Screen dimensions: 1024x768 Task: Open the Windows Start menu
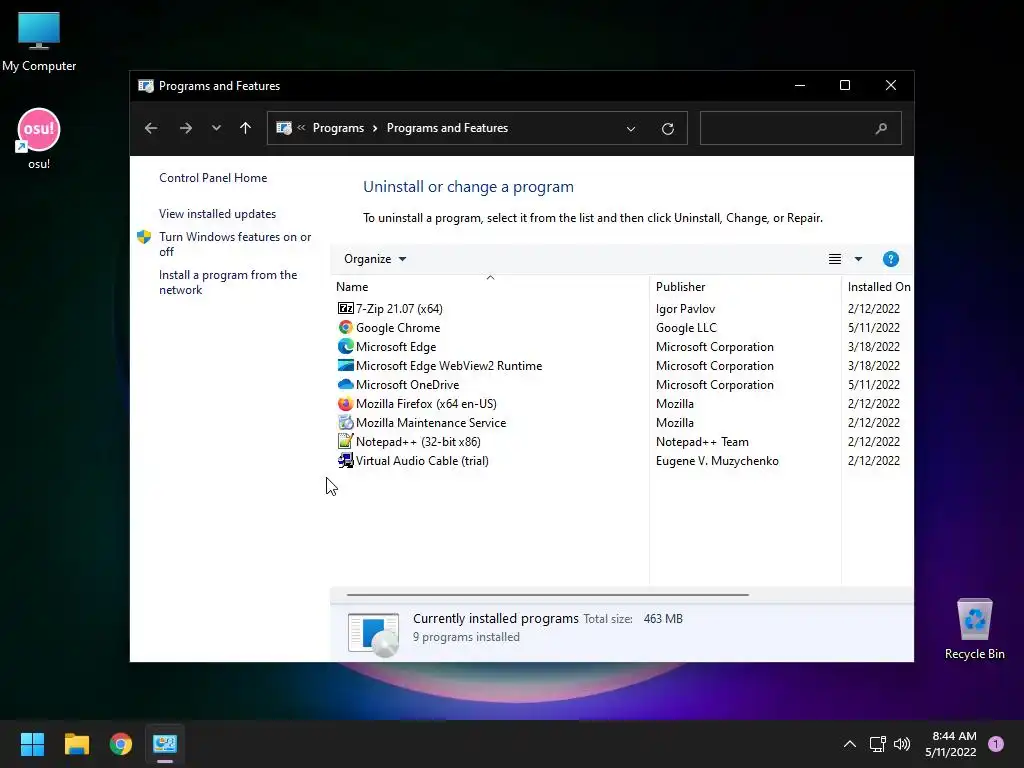point(32,744)
